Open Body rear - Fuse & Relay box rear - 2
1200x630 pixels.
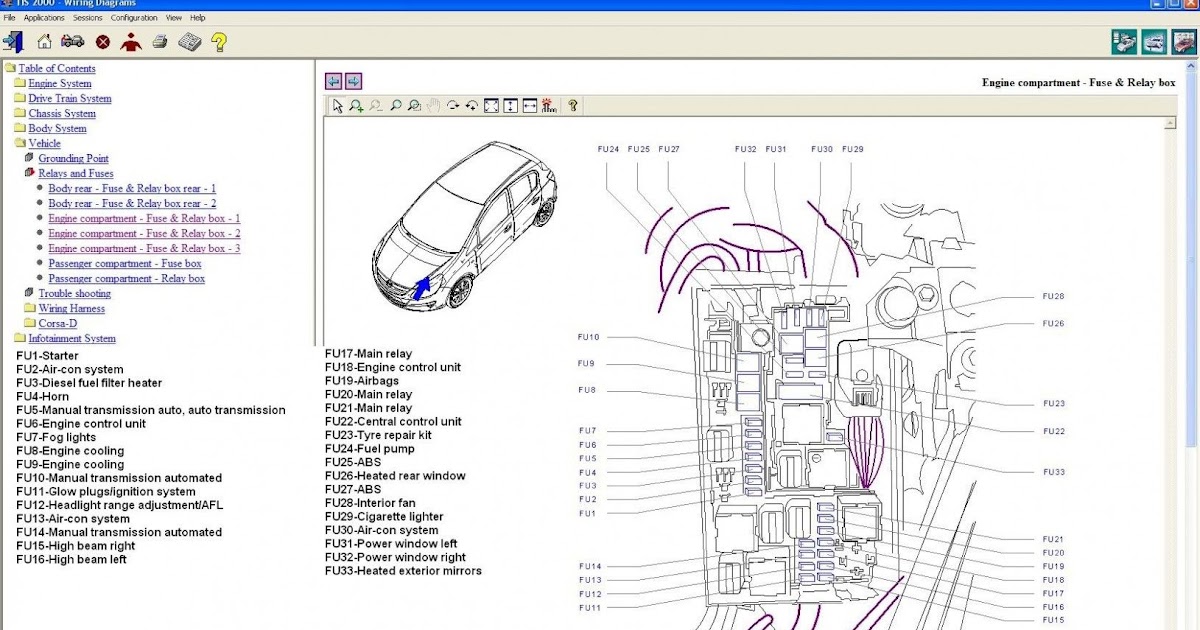pos(132,203)
